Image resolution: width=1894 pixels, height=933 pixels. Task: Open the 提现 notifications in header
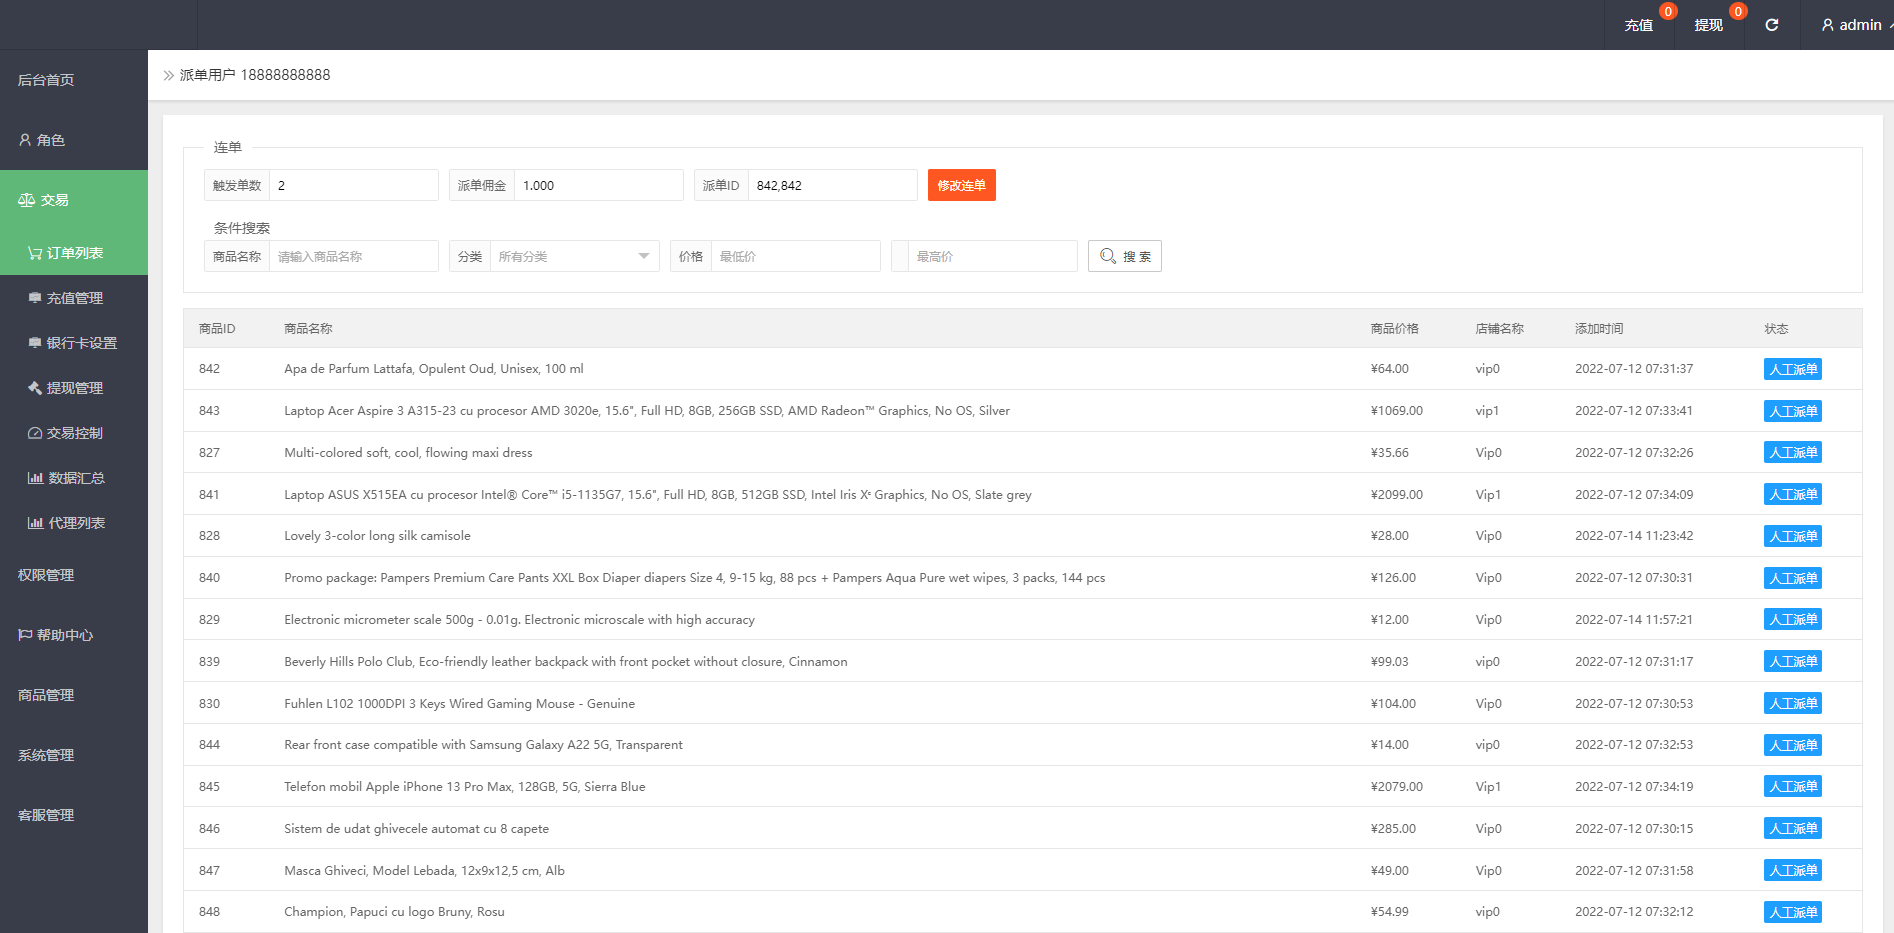click(x=1708, y=25)
